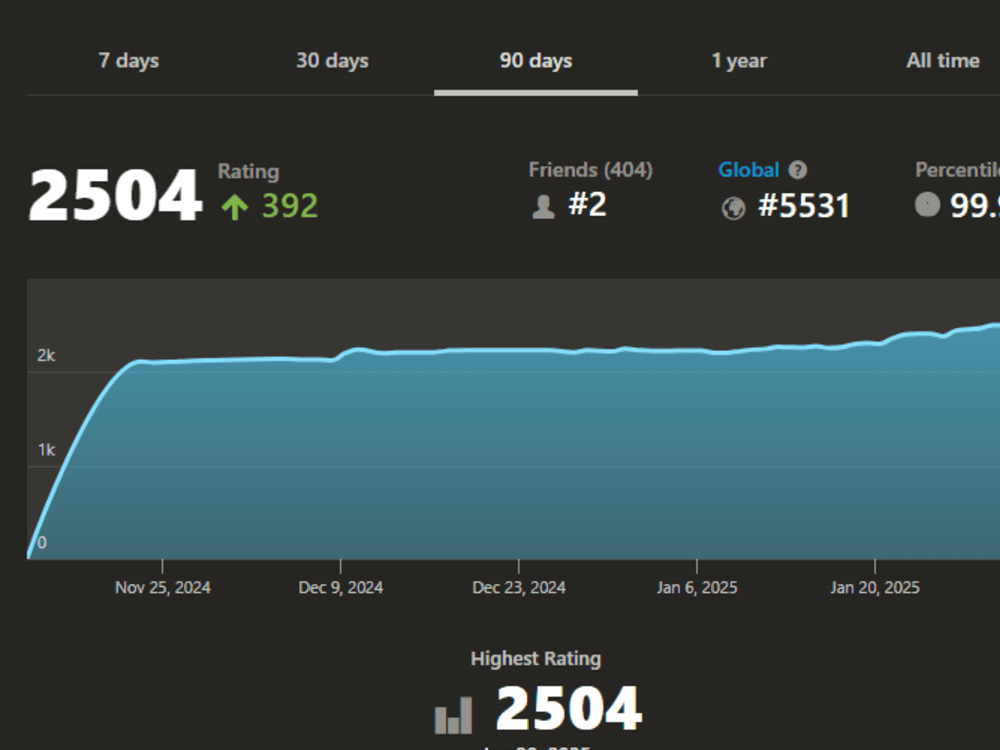Click the 0 y-axis label
Image resolution: width=1000 pixels, height=750 pixels.
pos(42,543)
